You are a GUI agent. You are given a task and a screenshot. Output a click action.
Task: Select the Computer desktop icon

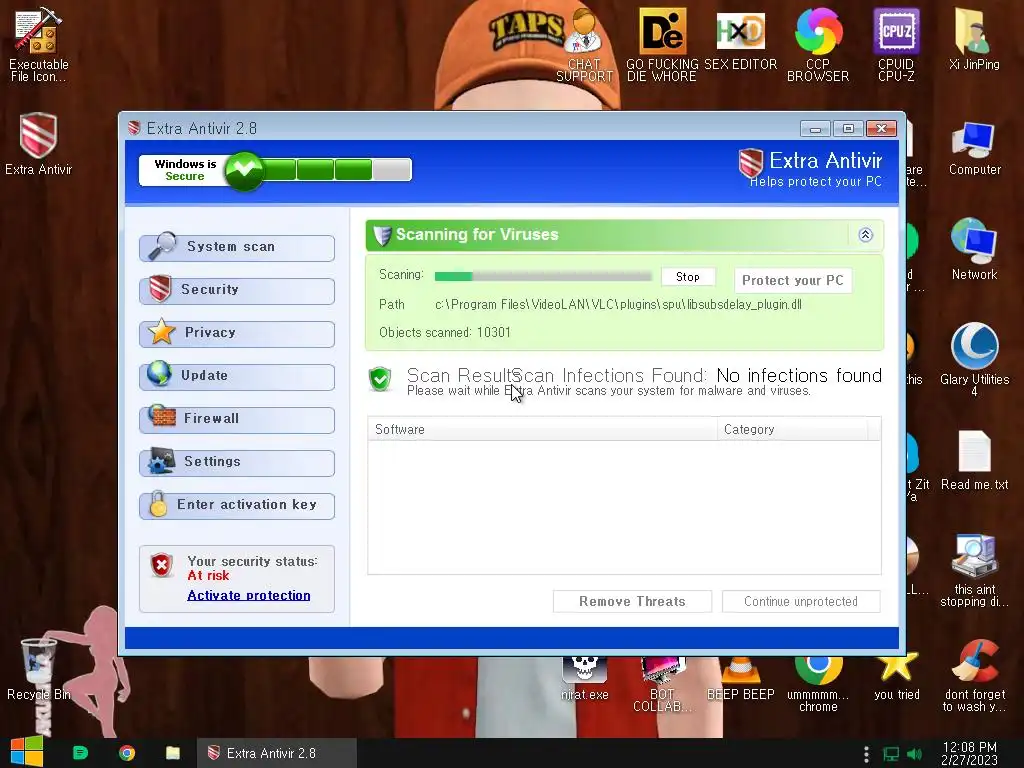pos(974,148)
